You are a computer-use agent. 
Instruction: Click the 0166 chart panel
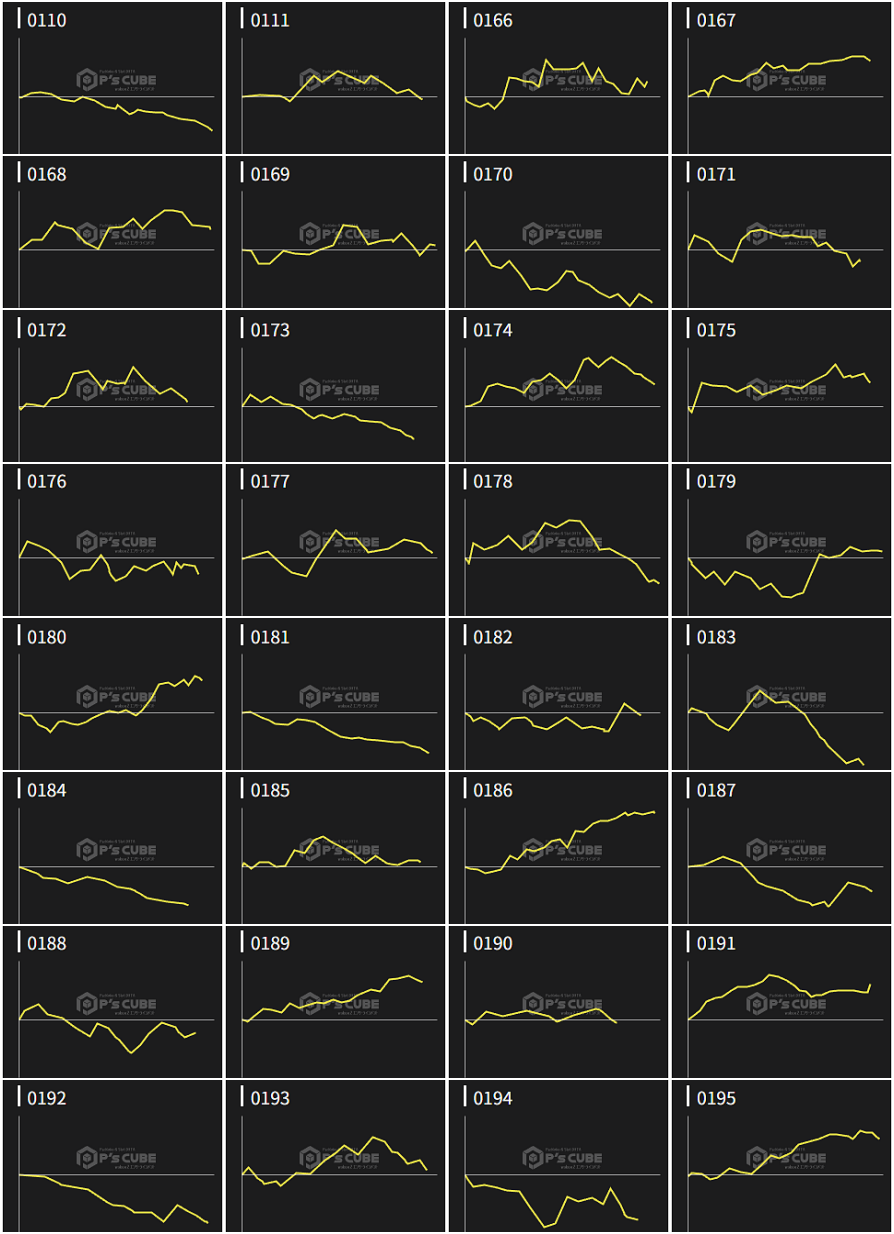558,78
